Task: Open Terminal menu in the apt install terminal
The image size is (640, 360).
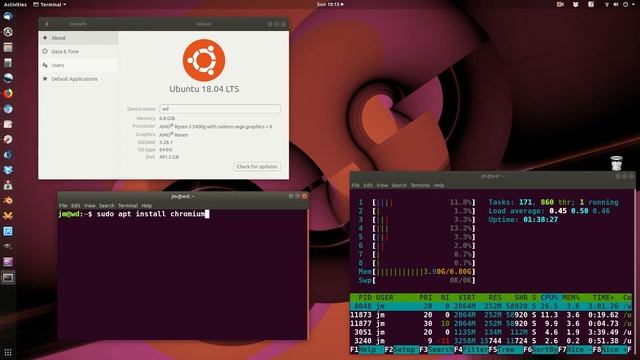Action: (128, 206)
